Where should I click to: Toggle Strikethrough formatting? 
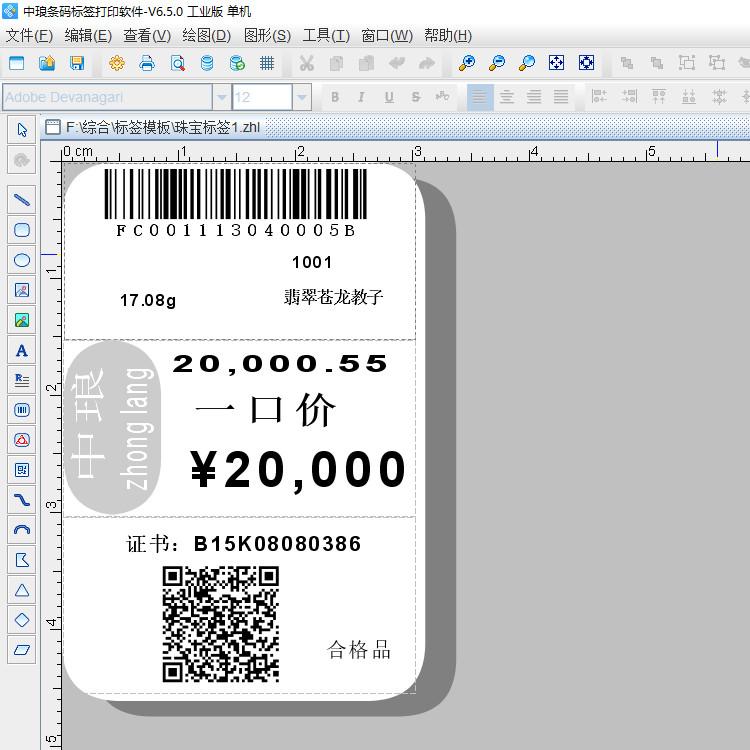click(416, 97)
